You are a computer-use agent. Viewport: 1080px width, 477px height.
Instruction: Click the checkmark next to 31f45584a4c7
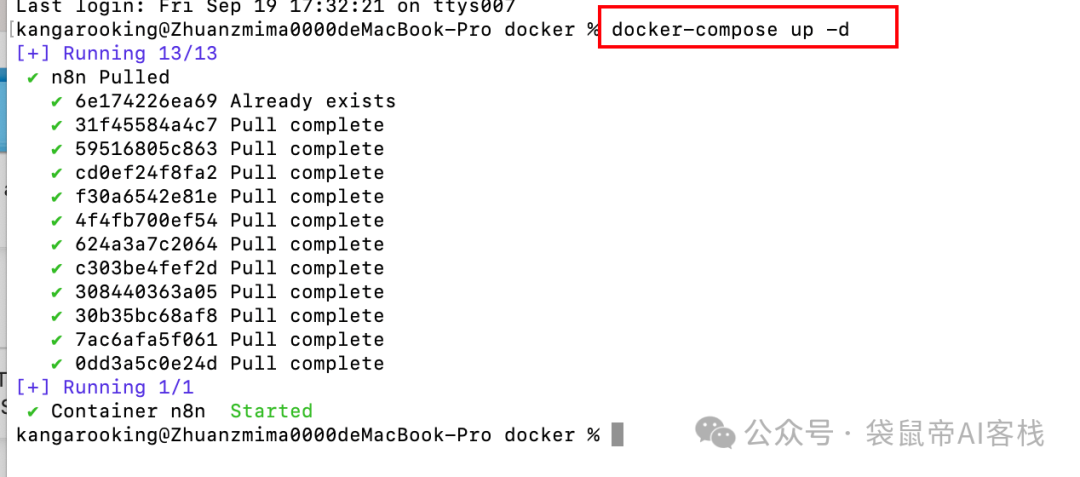[x=56, y=126]
